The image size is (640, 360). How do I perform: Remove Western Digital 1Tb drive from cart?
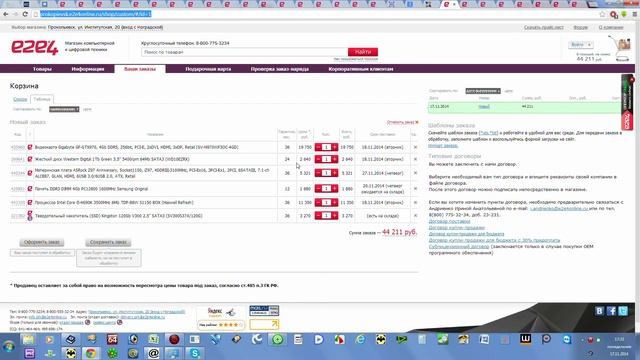coord(415,159)
